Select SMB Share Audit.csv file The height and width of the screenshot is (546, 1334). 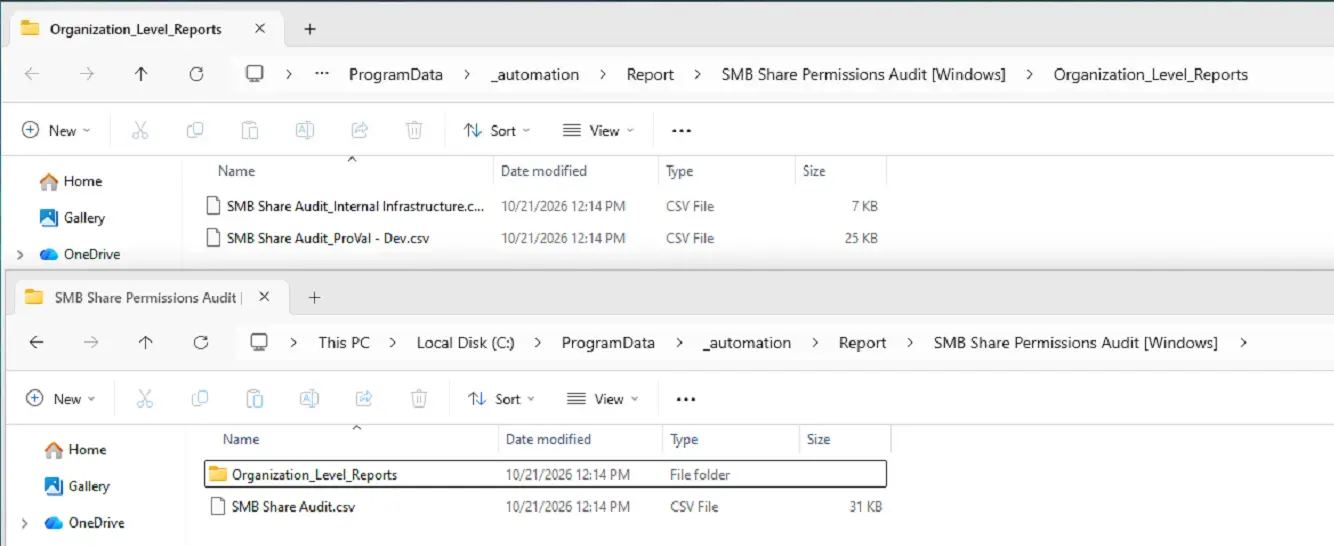pyautogui.click(x=545, y=507)
